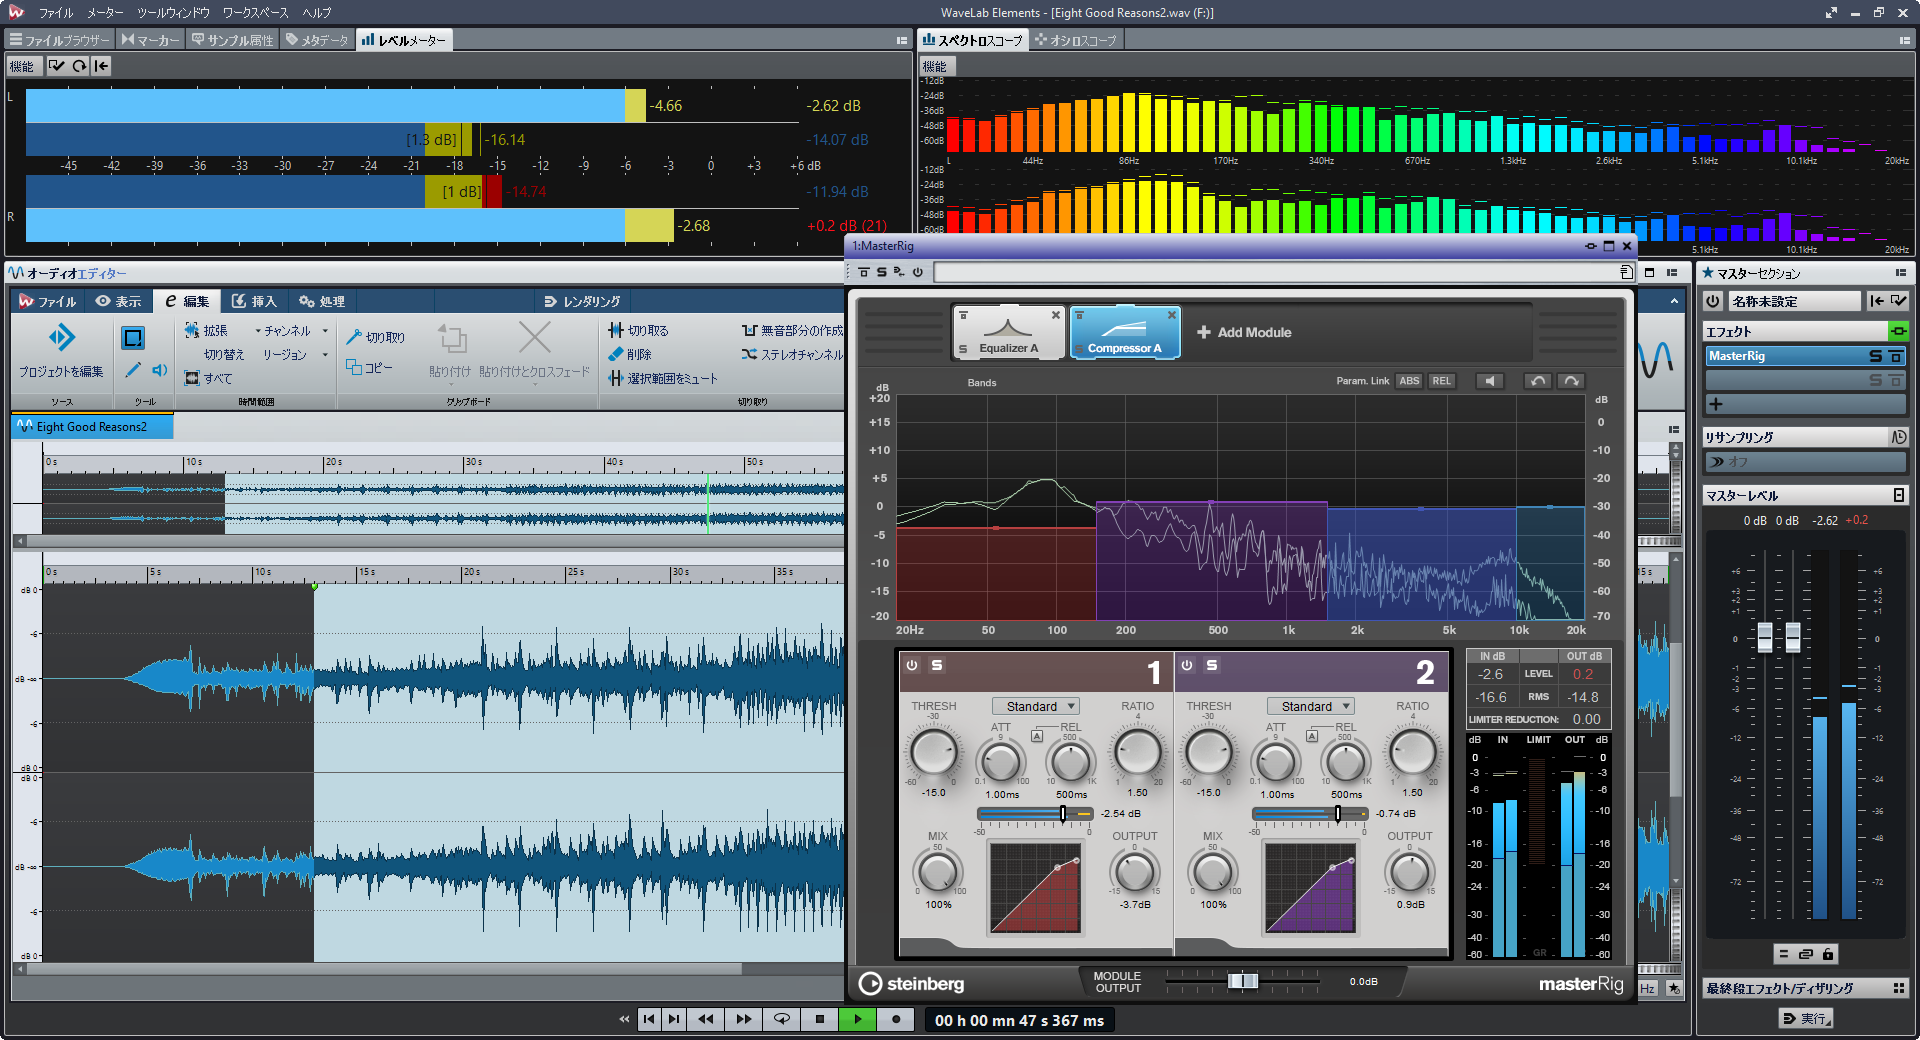1920x1040 pixels.
Task: Switch to the Insert (挿入) ribbon tab
Action: (254, 301)
